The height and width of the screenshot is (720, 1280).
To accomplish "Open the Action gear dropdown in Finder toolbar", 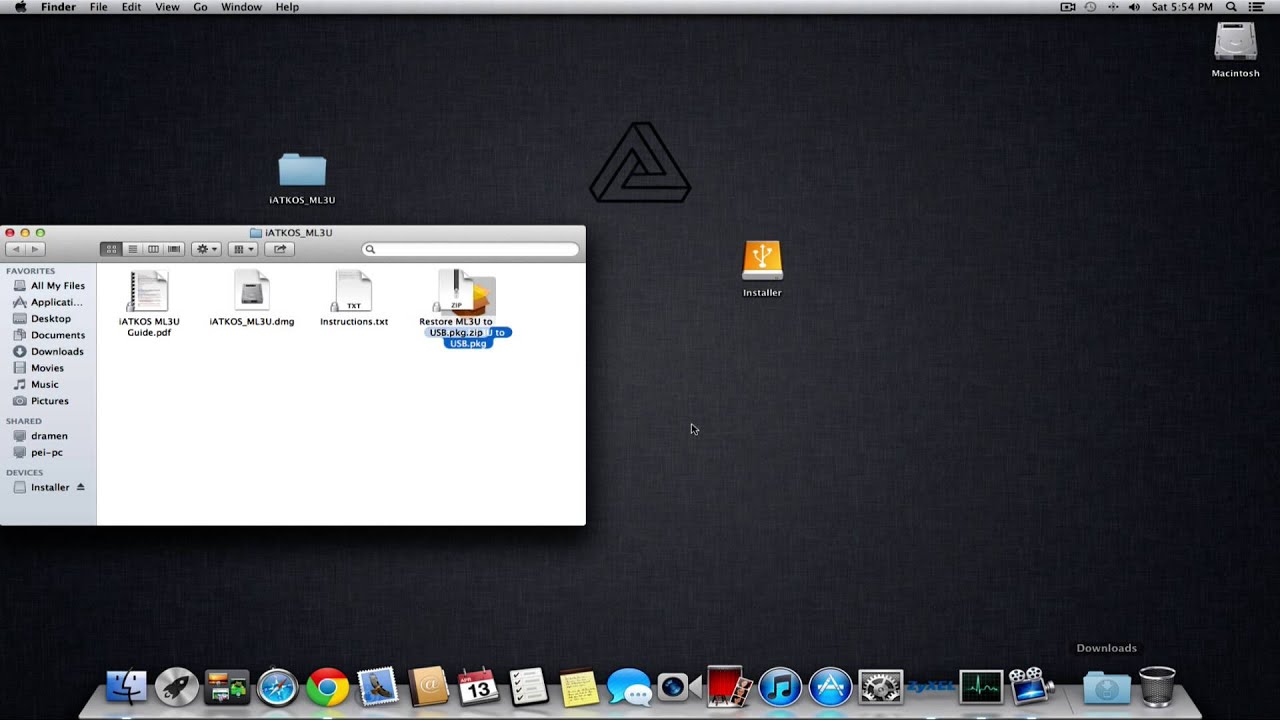I will coord(206,249).
